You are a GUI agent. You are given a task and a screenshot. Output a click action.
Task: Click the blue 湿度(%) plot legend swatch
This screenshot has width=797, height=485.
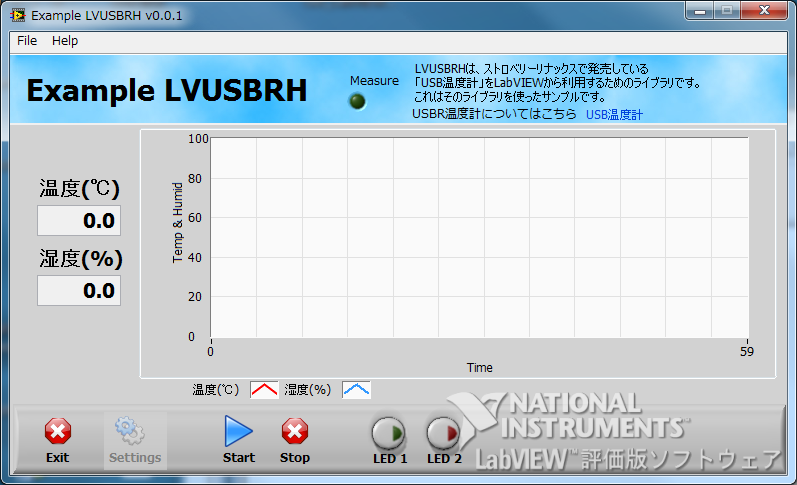(356, 390)
